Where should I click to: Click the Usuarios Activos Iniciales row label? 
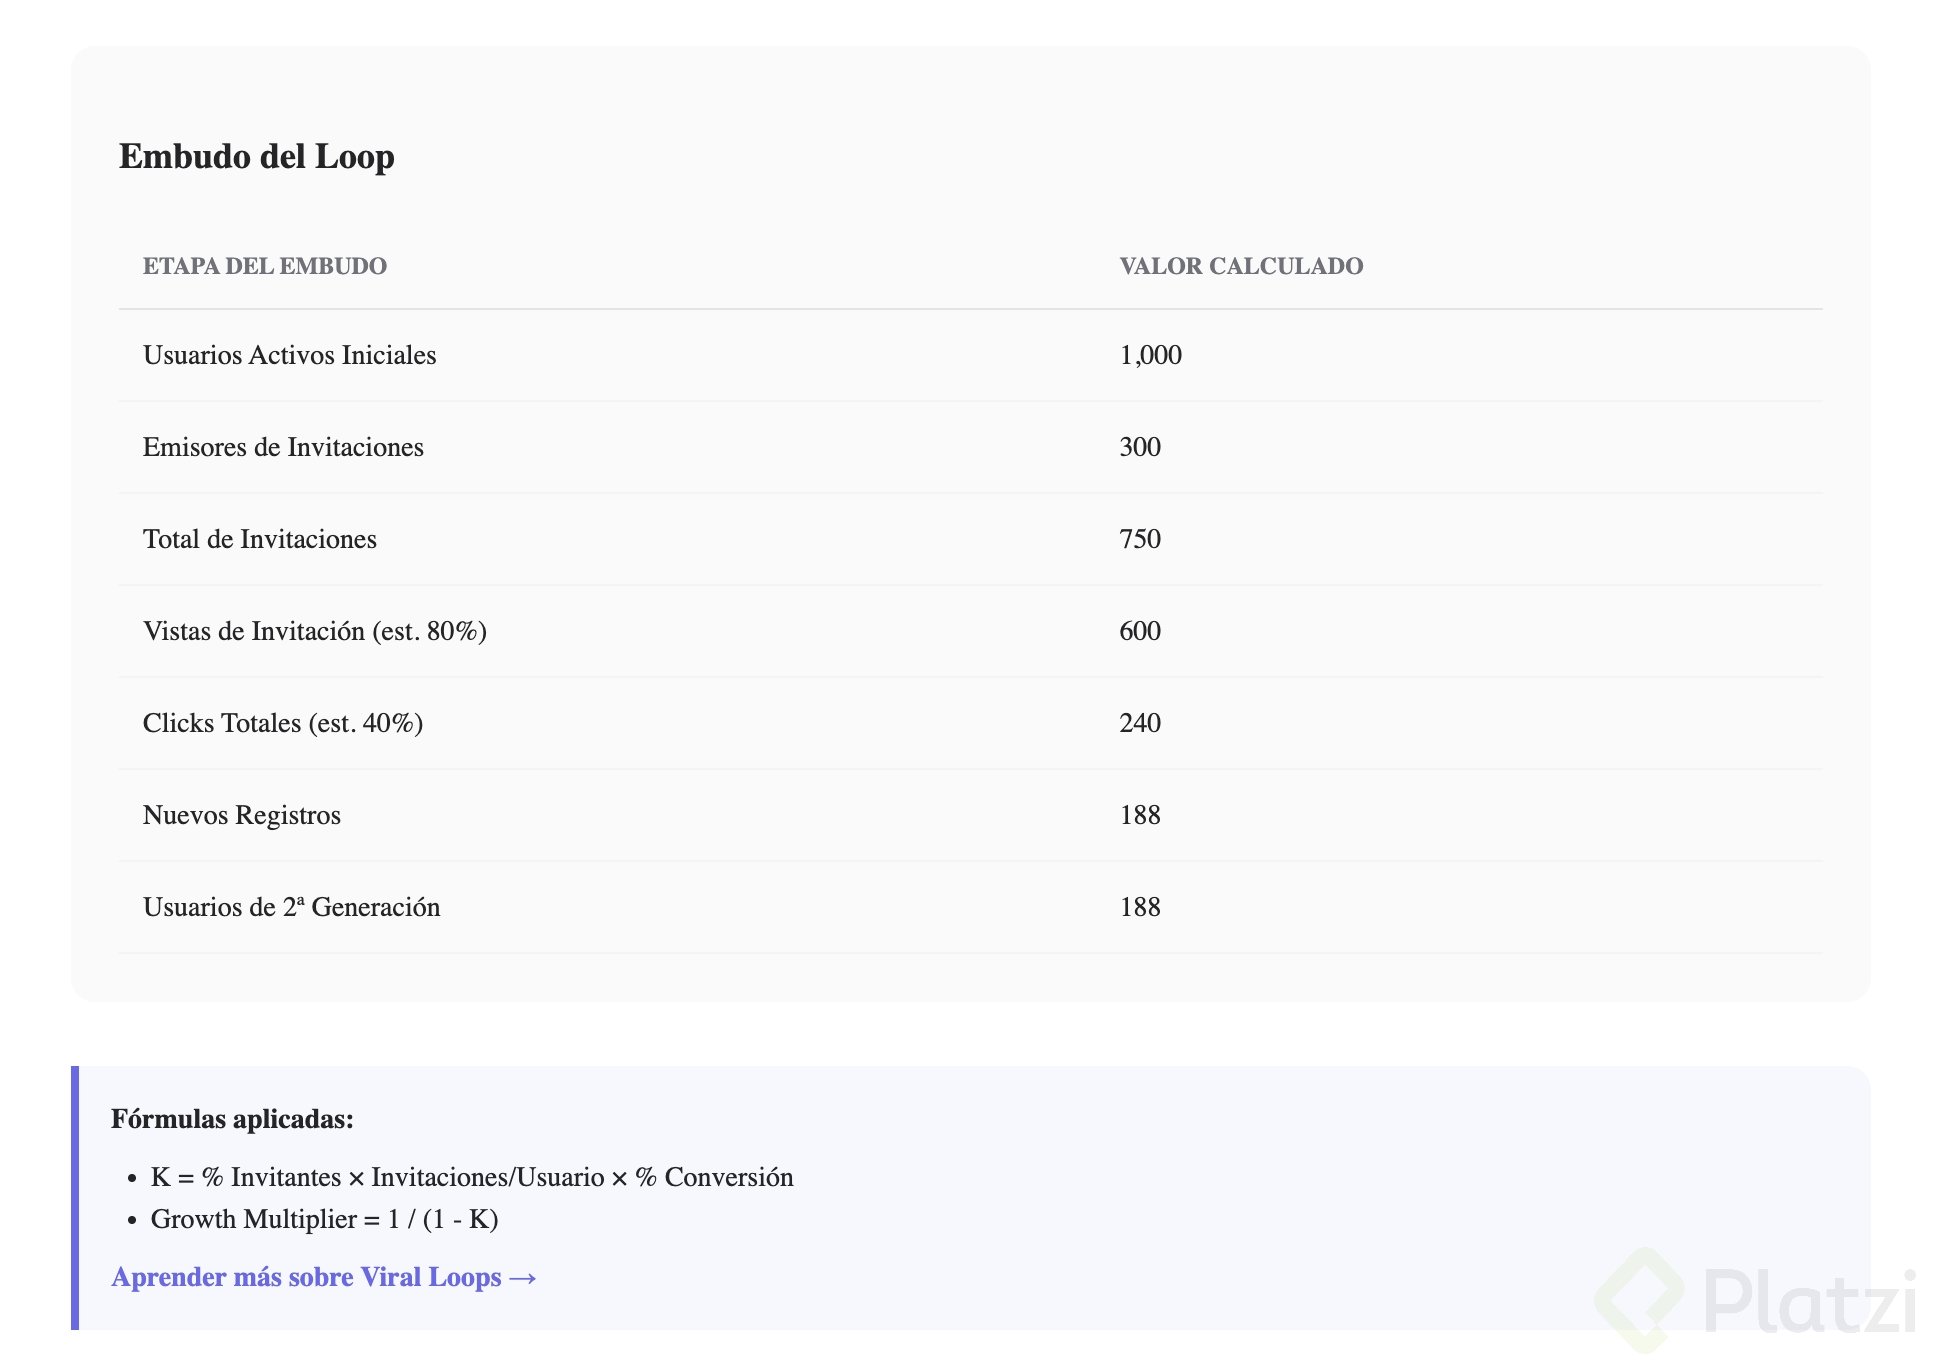(x=289, y=355)
